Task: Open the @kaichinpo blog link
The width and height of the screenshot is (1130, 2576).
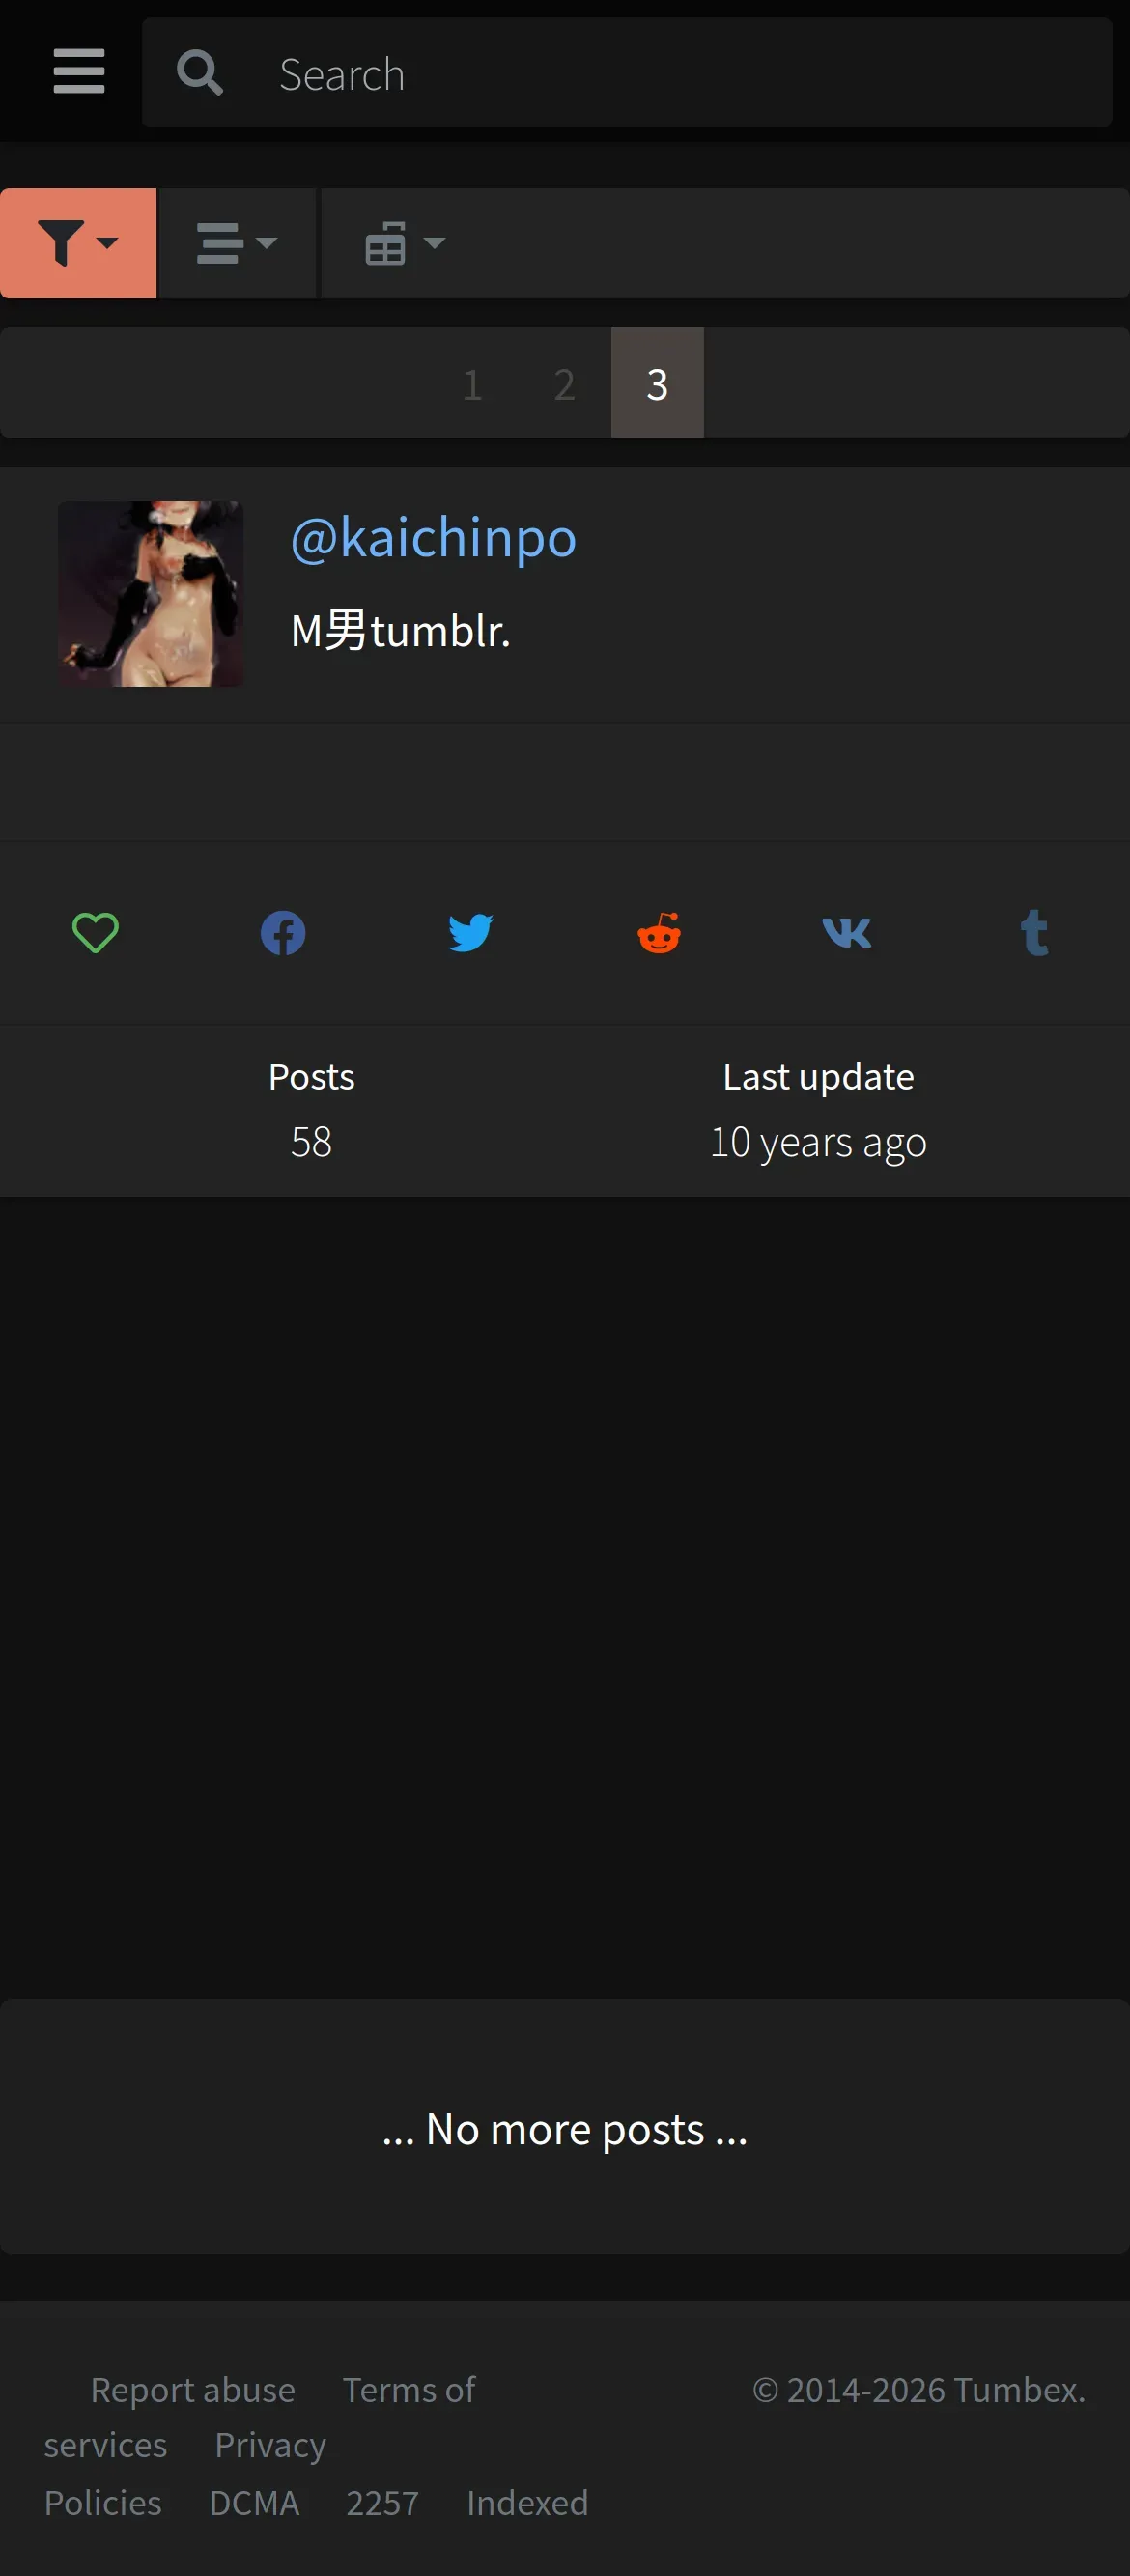Action: [x=433, y=538]
